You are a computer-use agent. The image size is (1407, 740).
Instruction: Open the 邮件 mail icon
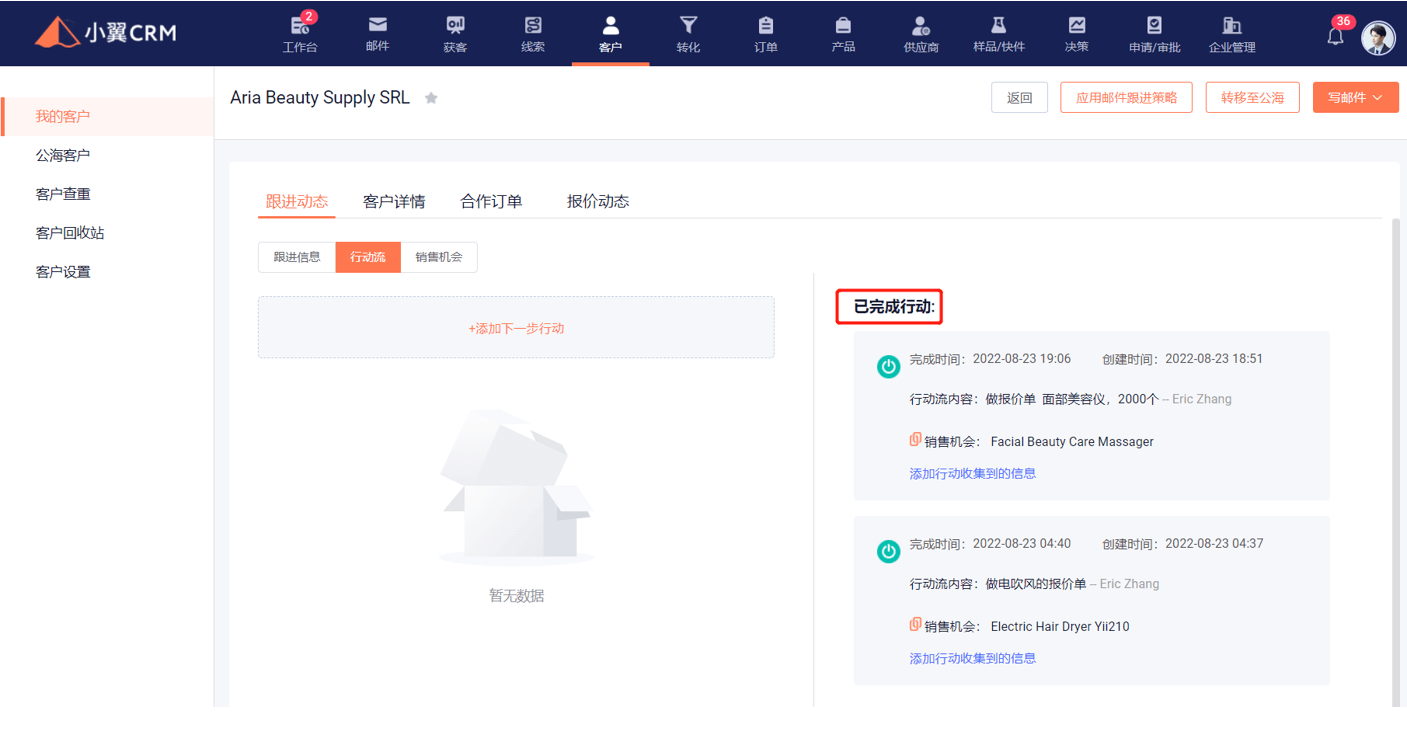point(377,25)
